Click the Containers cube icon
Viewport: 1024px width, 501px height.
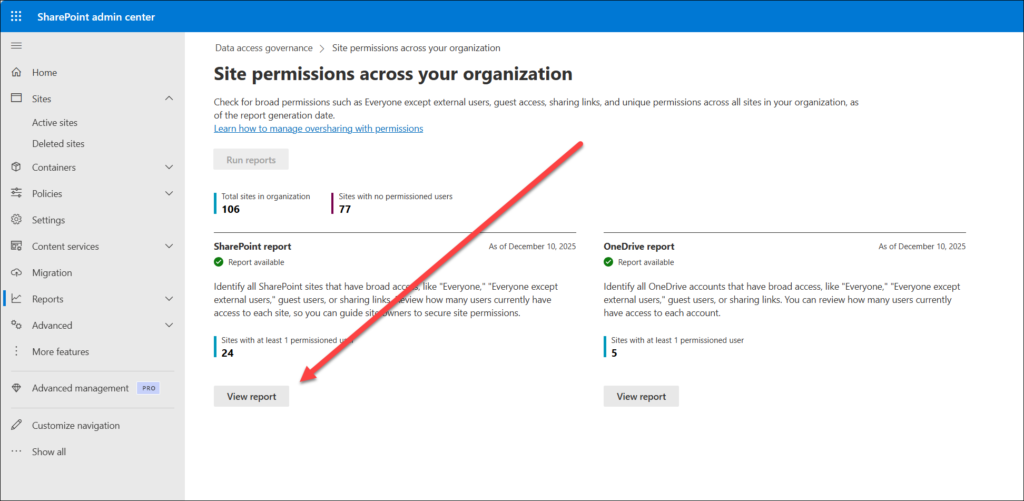pyautogui.click(x=16, y=167)
